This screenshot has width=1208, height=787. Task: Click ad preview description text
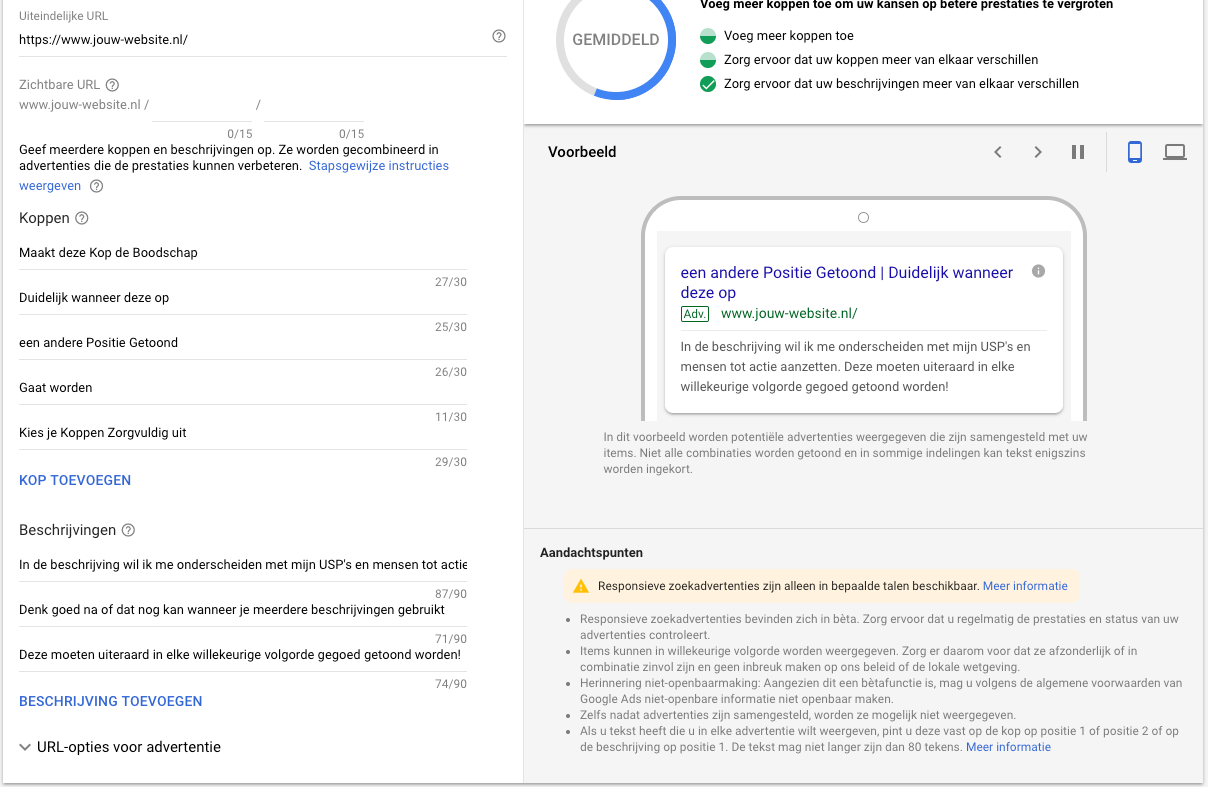(x=855, y=367)
